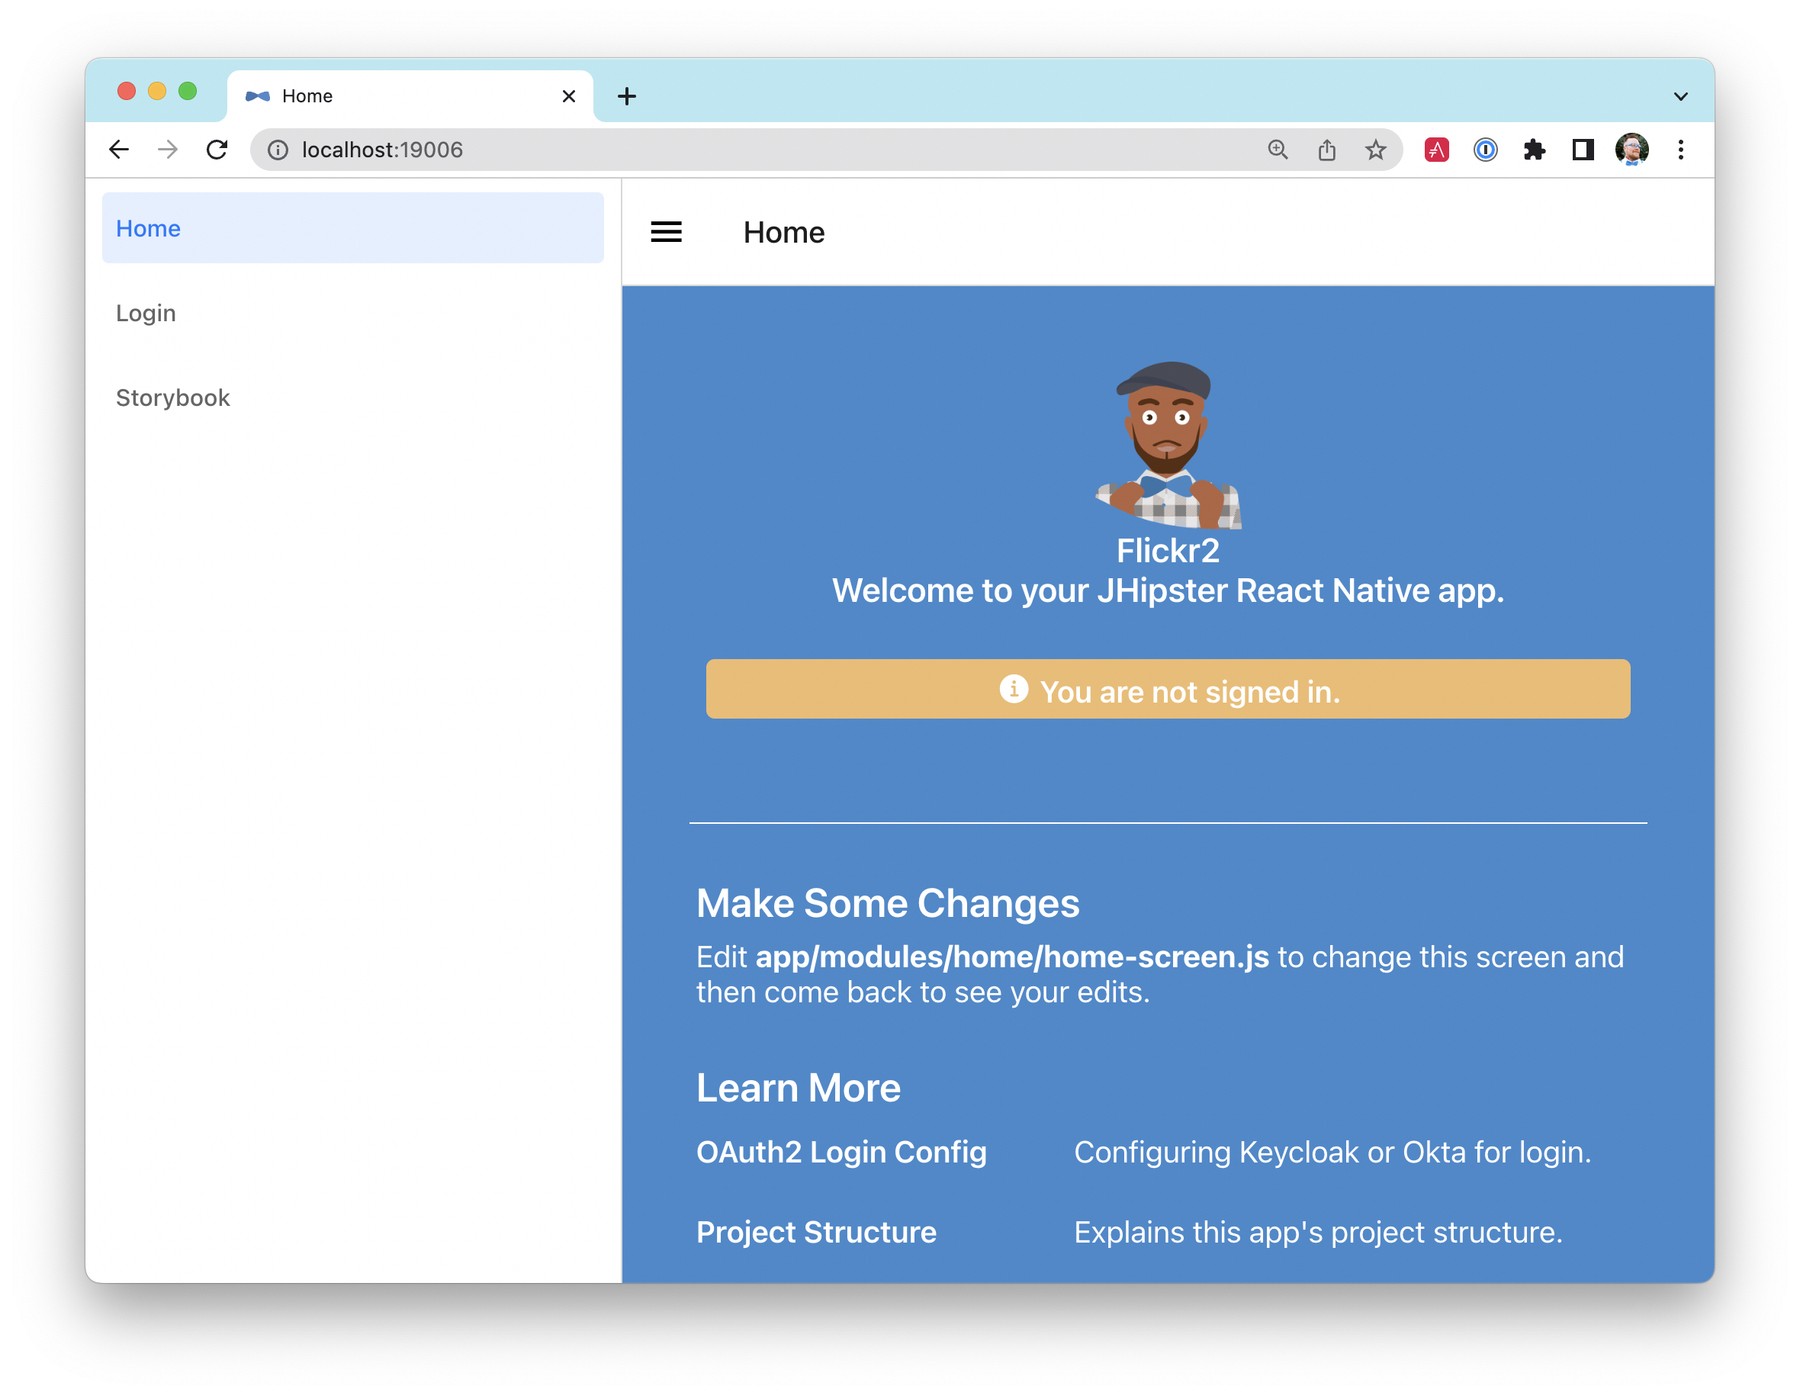Click the browser forward arrow

pos(168,150)
